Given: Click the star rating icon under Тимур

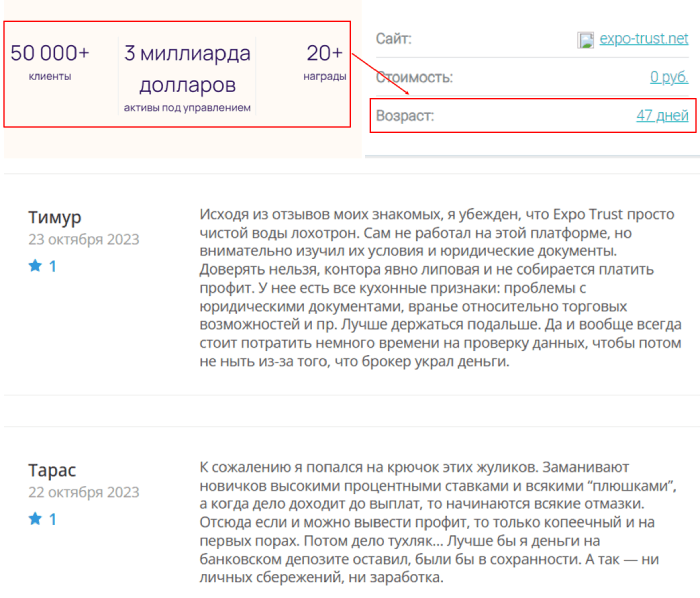Looking at the screenshot, I should [35, 266].
